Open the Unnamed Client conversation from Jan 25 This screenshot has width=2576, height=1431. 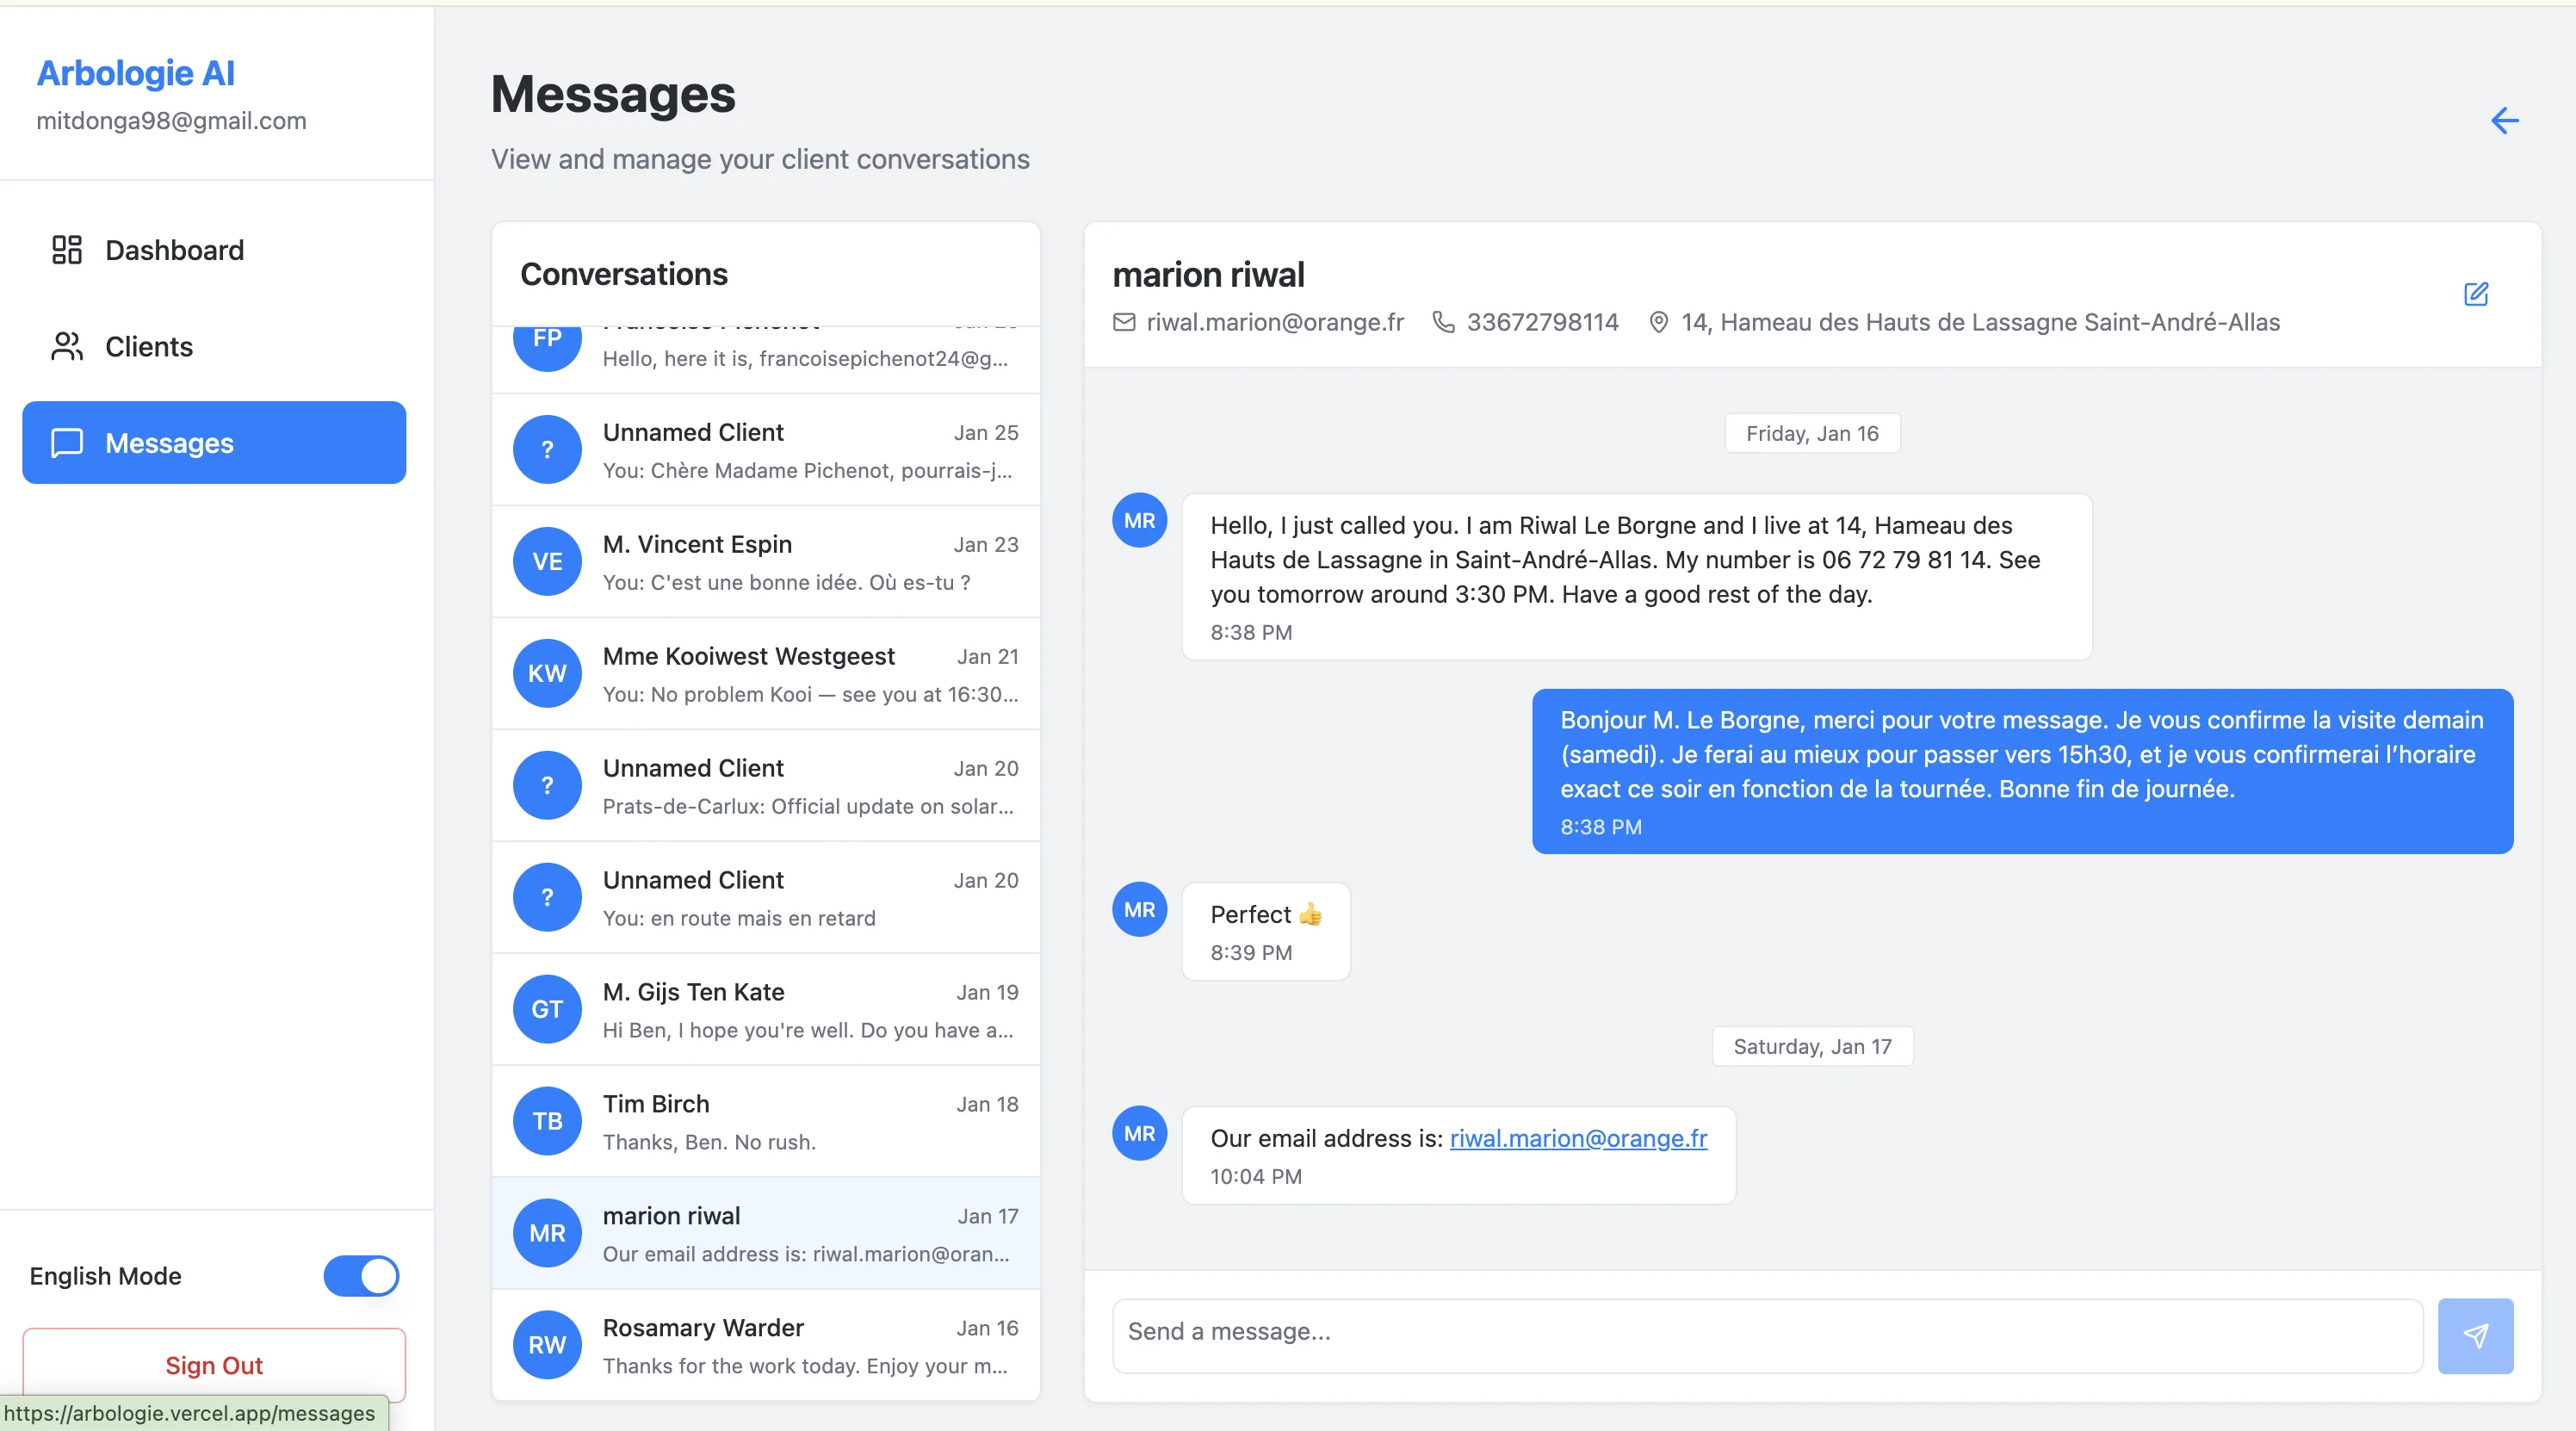click(x=766, y=450)
